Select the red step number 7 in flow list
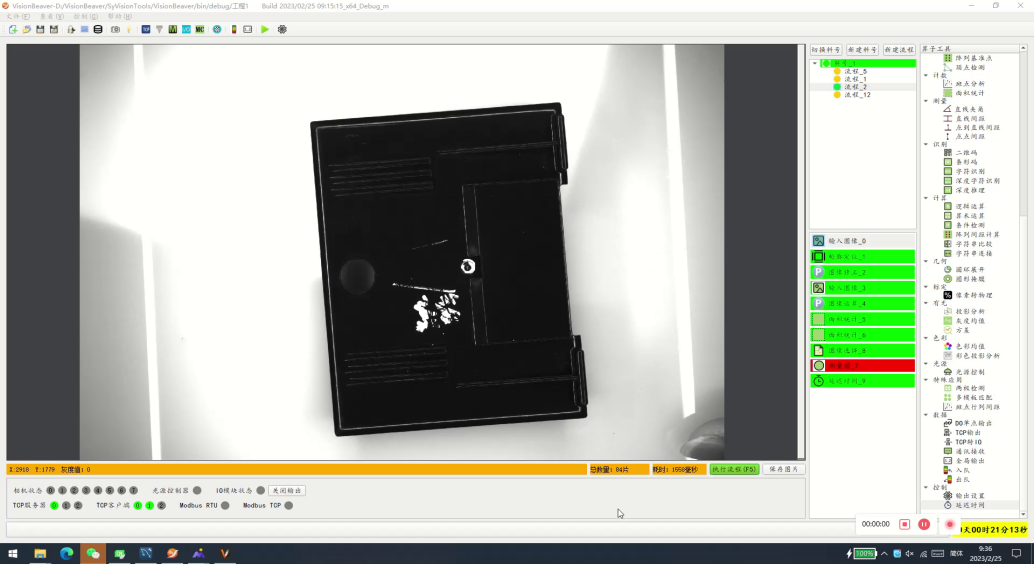Image resolution: width=1034 pixels, height=564 pixels. click(862, 366)
